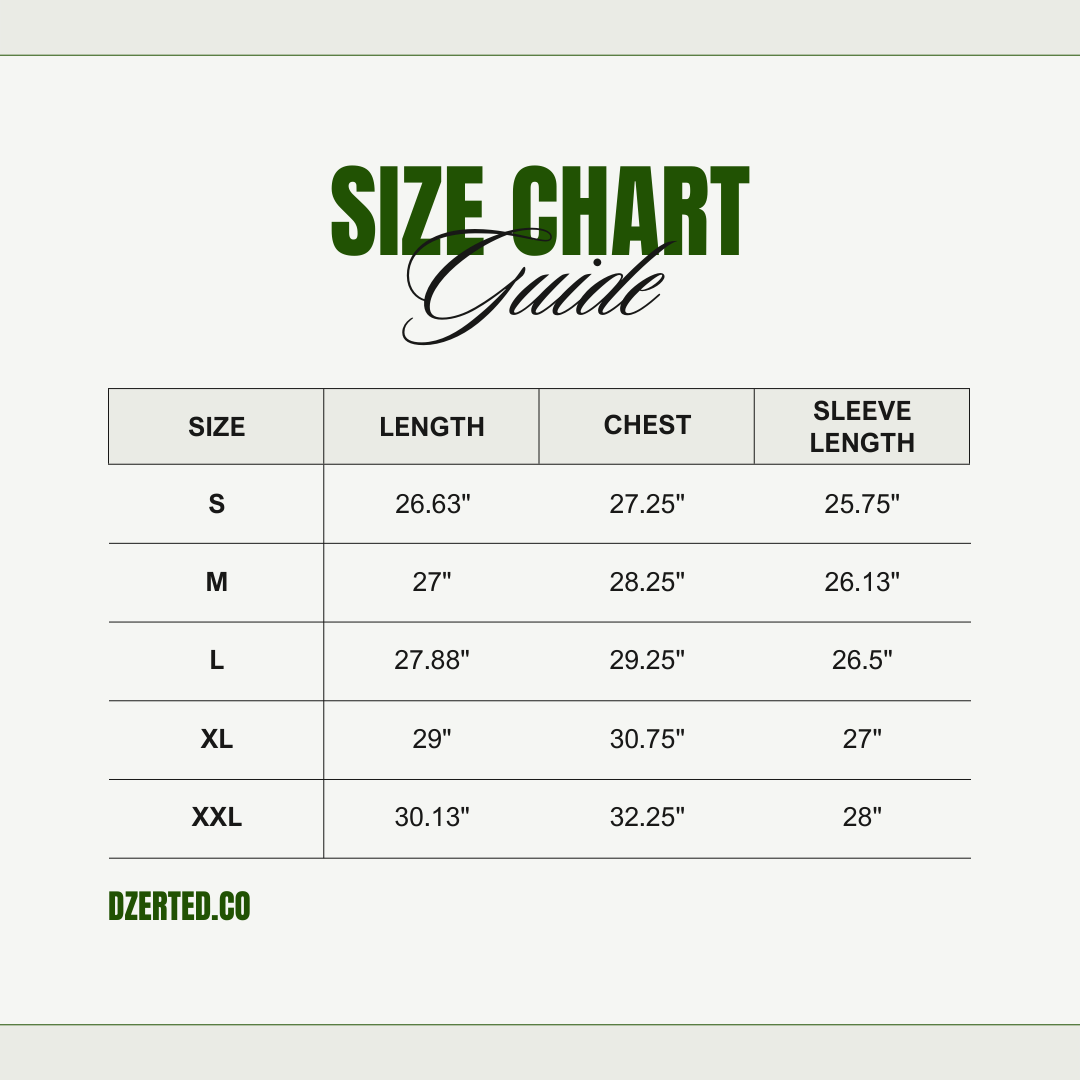This screenshot has width=1080, height=1080.
Task: Select the 28.25" chest value
Action: (x=647, y=582)
